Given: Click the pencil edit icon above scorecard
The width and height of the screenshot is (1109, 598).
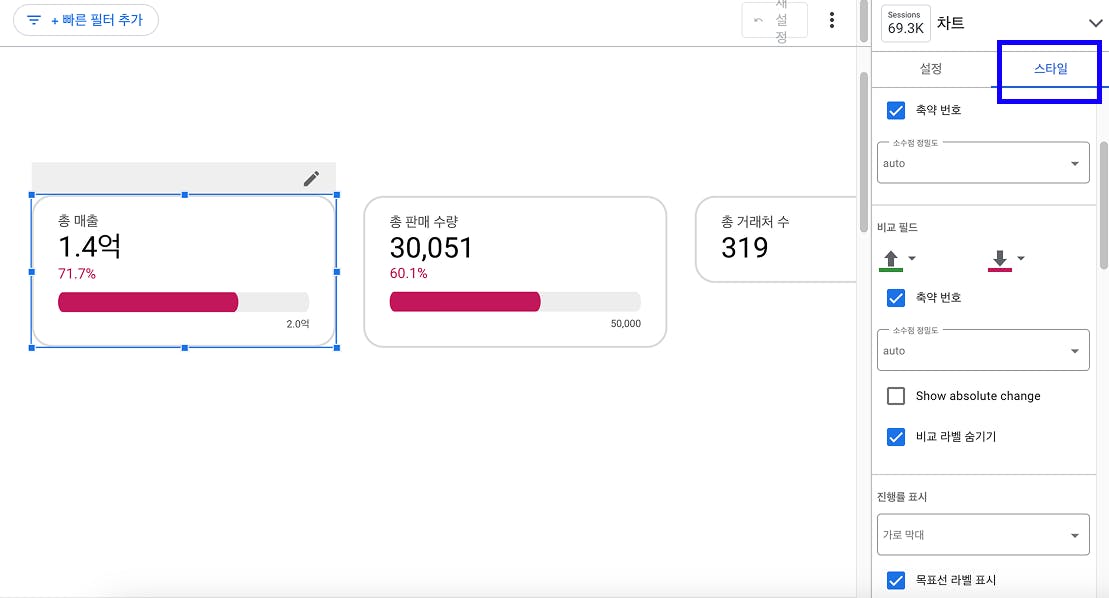Looking at the screenshot, I should click(x=311, y=178).
